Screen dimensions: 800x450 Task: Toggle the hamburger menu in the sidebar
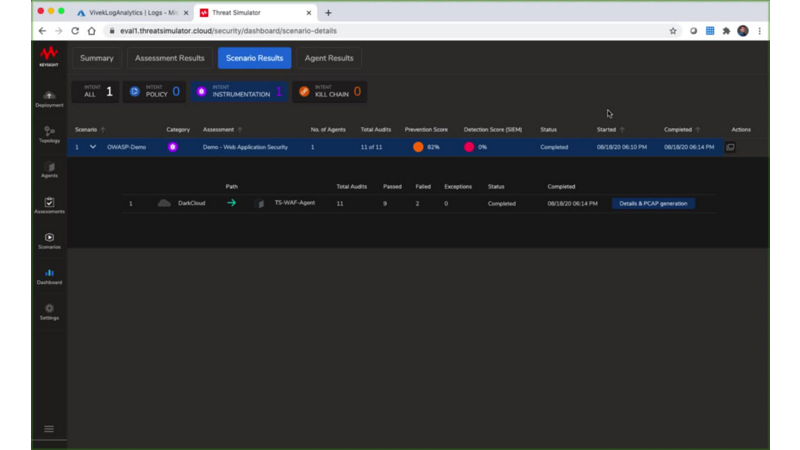[x=49, y=429]
